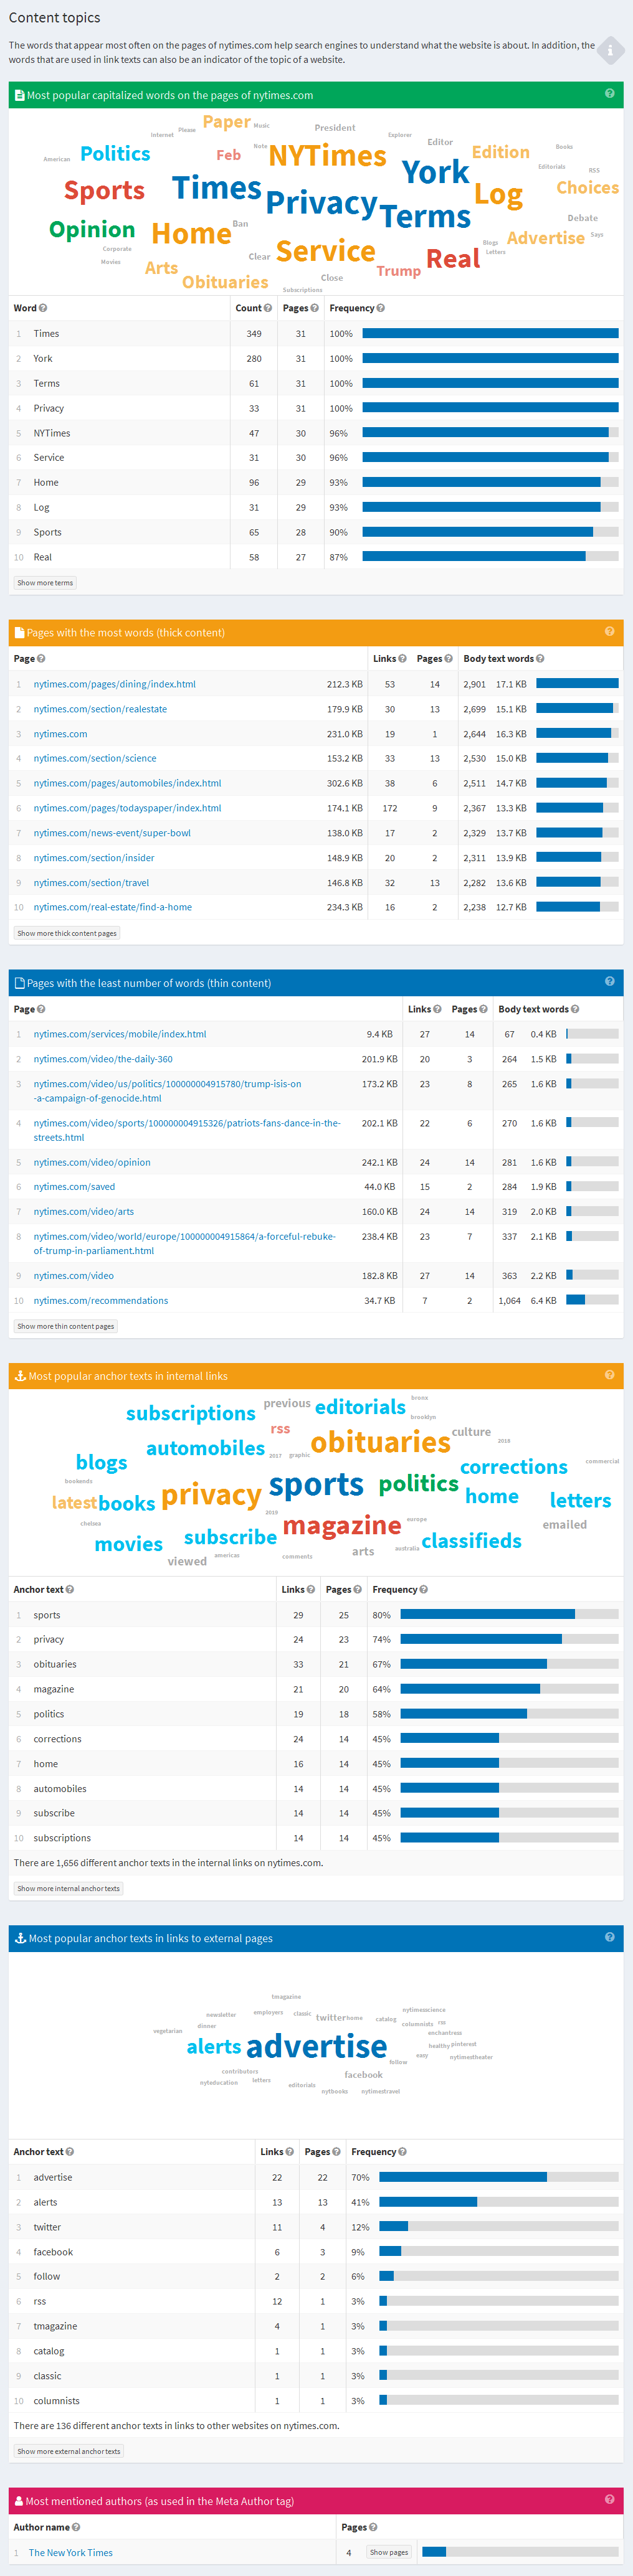Open nytimes.com/recommendations link
Image resolution: width=633 pixels, height=2576 pixels.
(101, 1300)
